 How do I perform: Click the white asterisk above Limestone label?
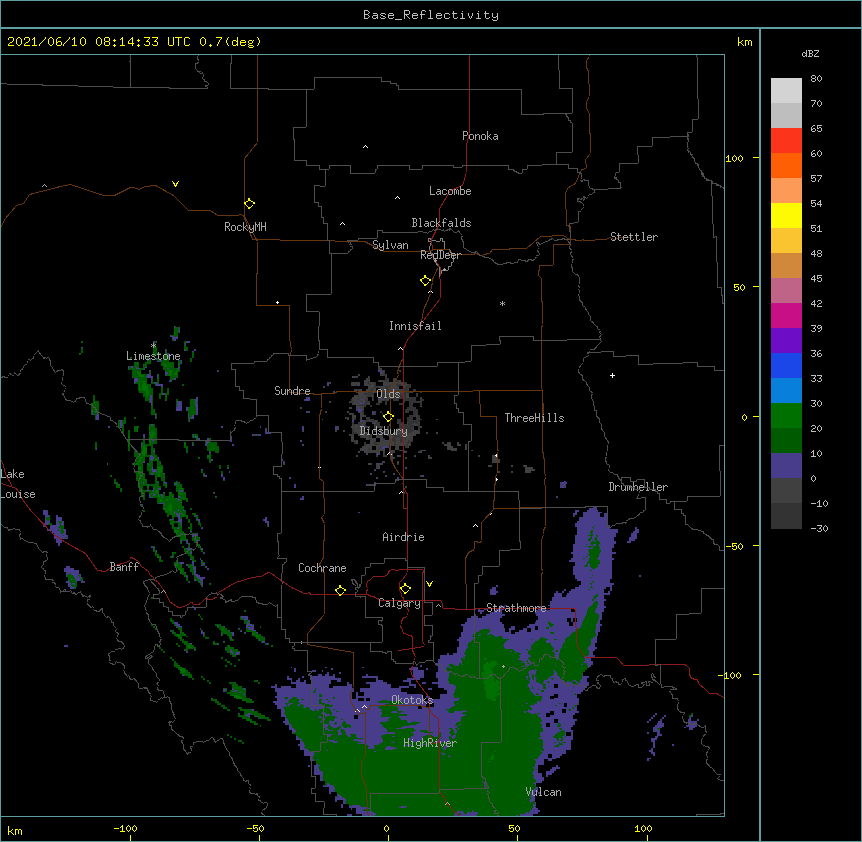(x=153, y=345)
